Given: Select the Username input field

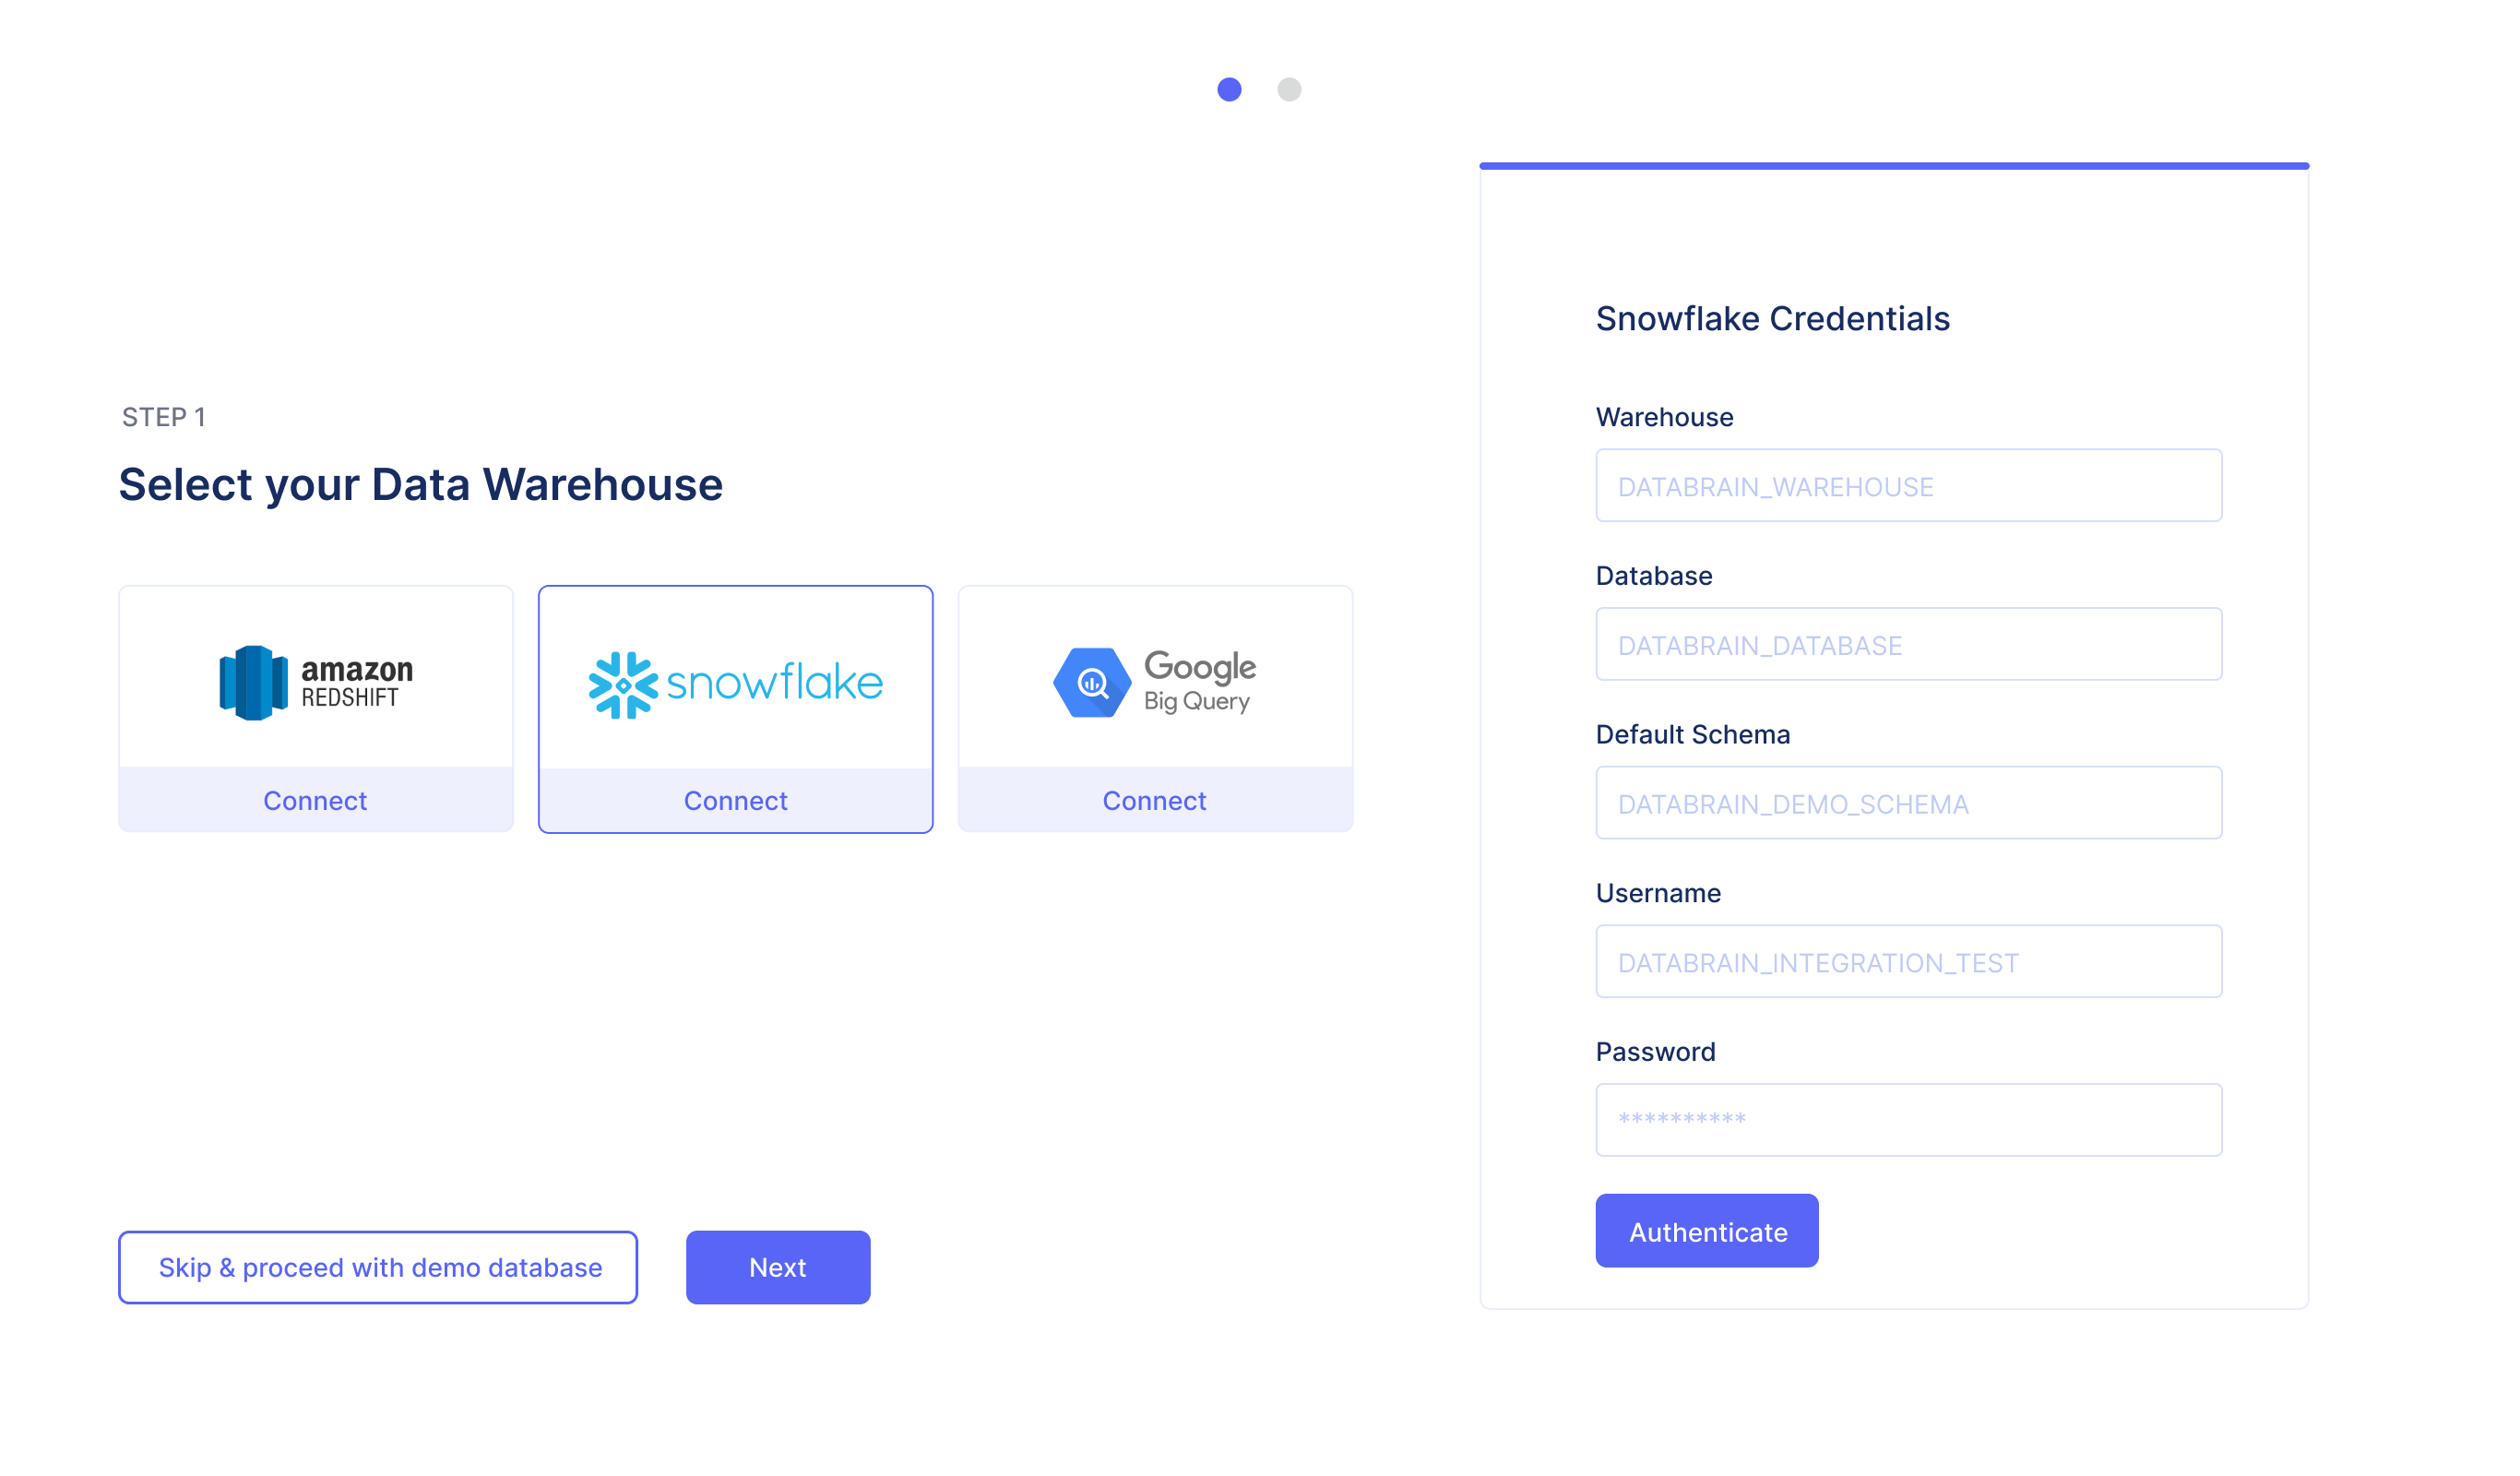Looking at the screenshot, I should point(1908,963).
